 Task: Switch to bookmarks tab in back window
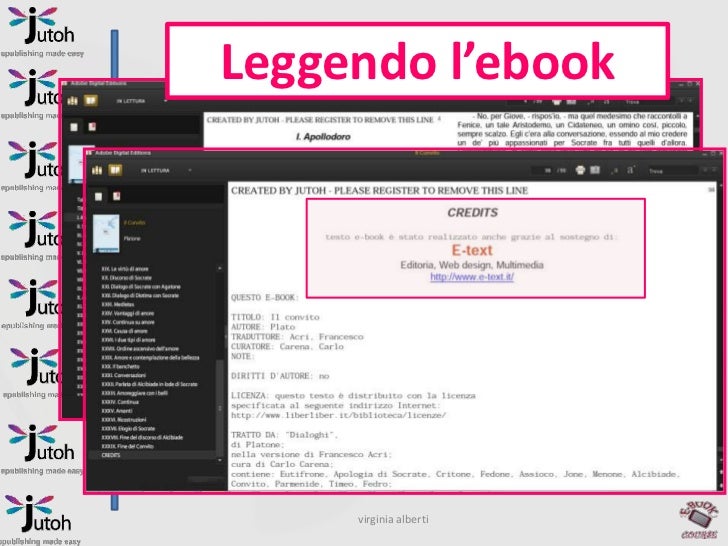(x=92, y=127)
